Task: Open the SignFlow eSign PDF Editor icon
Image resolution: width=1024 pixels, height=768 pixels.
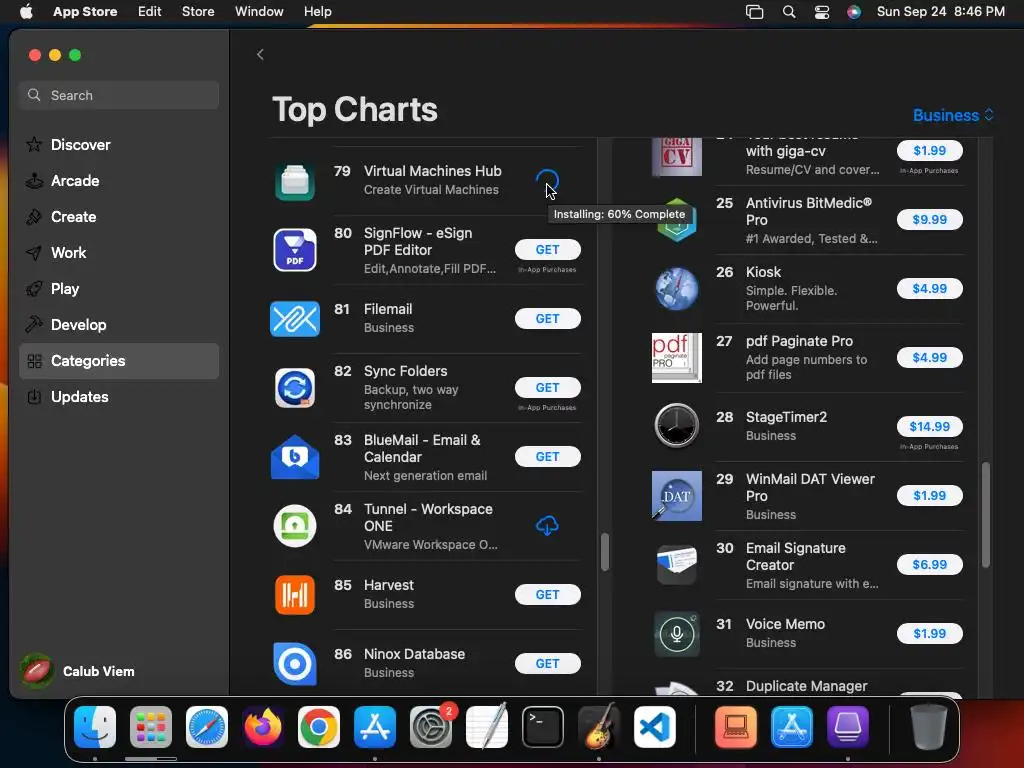Action: (295, 250)
